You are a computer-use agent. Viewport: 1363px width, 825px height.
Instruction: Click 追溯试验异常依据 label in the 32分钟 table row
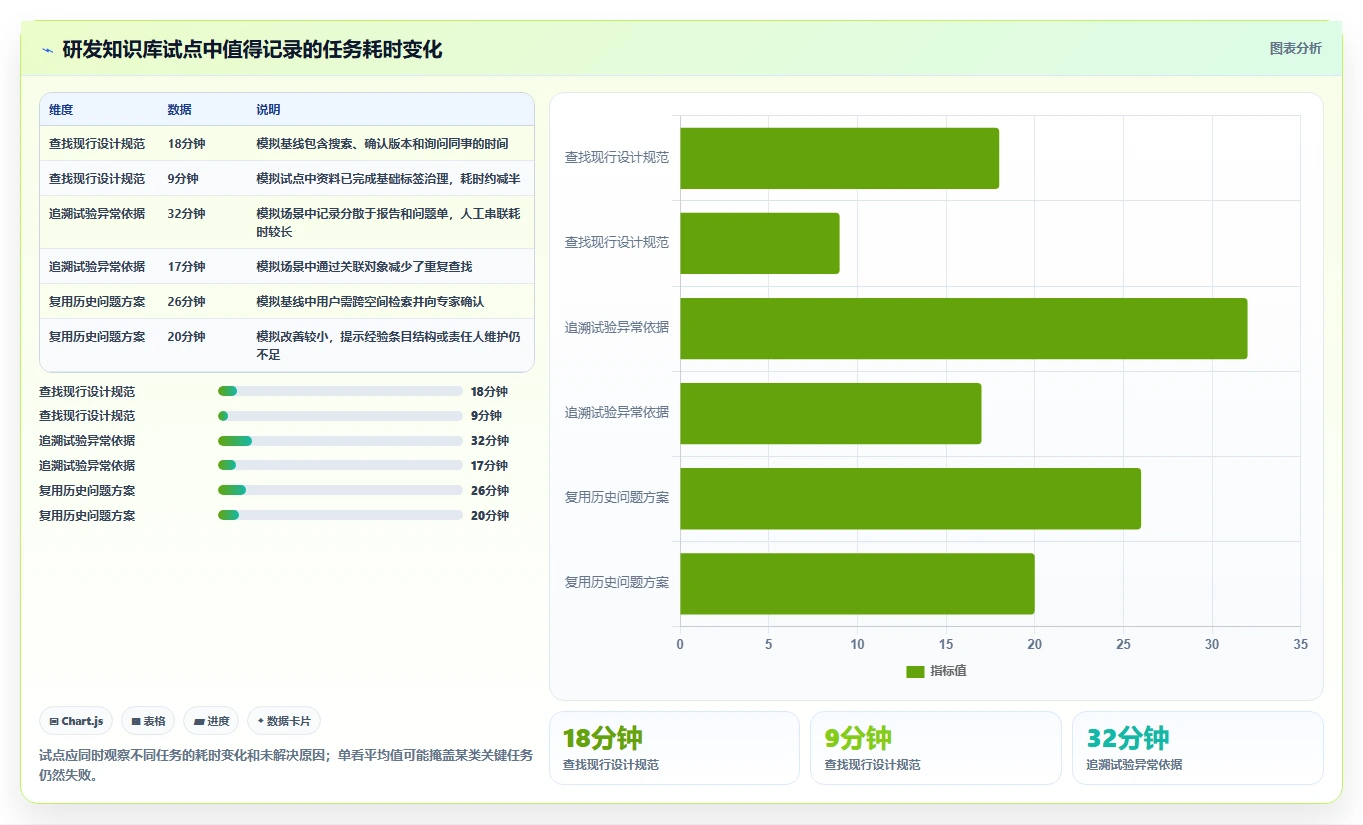click(97, 214)
